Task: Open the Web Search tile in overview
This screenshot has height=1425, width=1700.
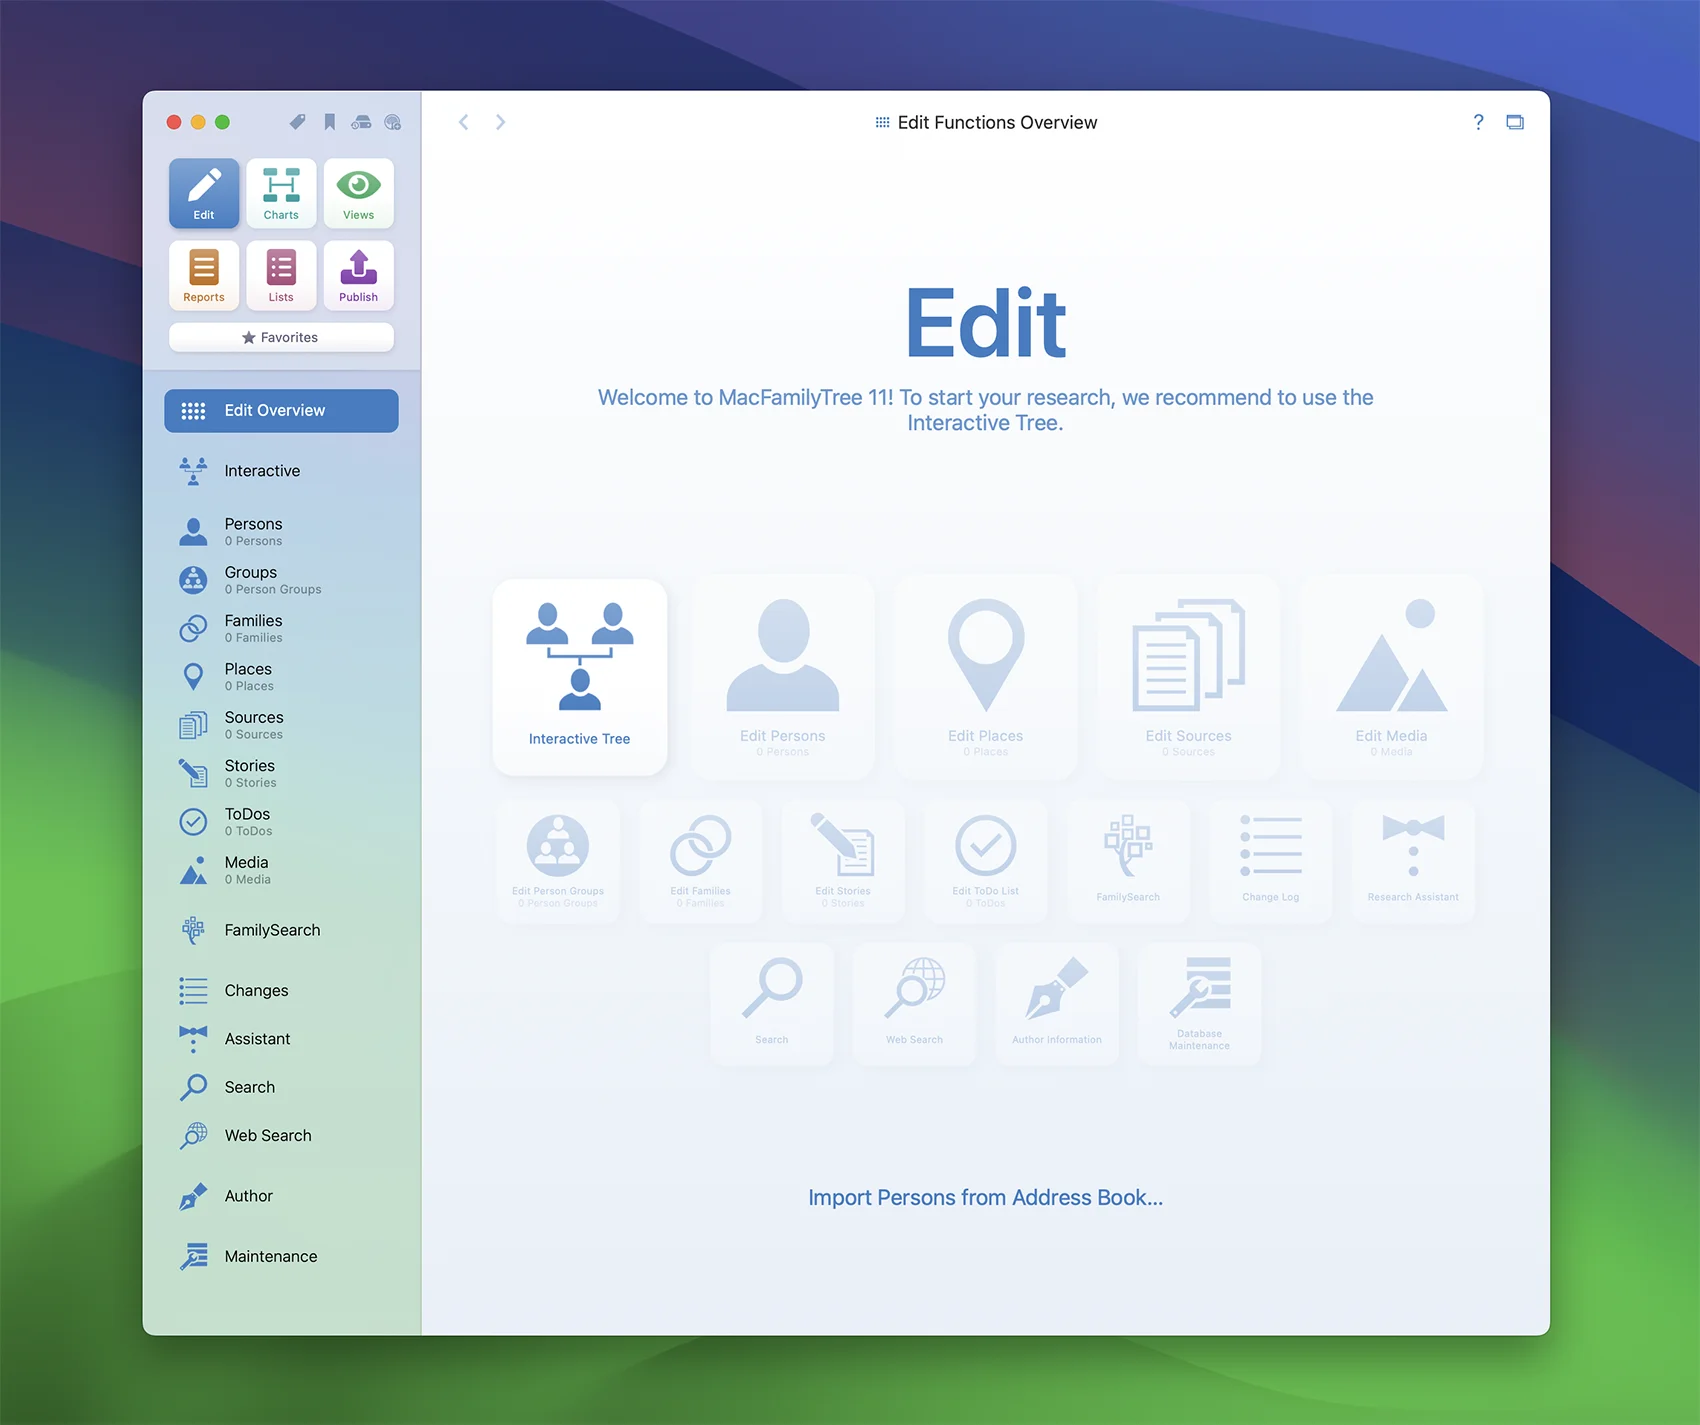Action: [914, 1004]
